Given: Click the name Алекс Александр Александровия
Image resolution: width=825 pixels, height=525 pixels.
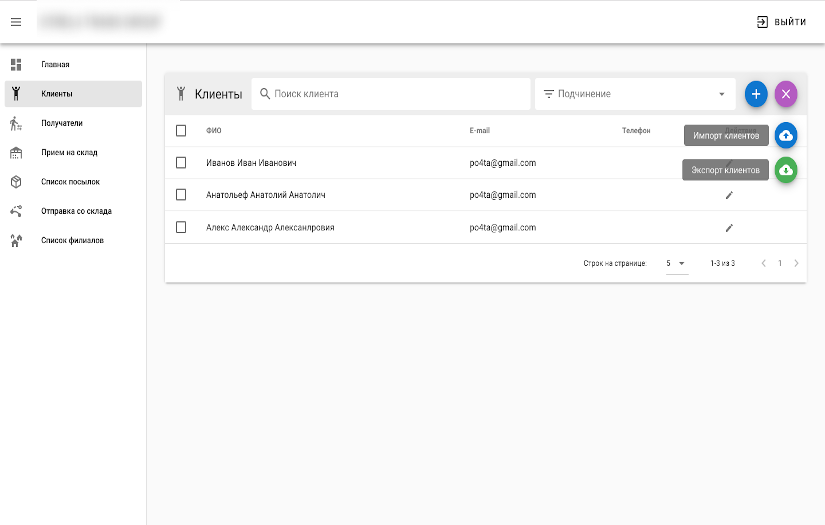Looking at the screenshot, I should coord(270,228).
